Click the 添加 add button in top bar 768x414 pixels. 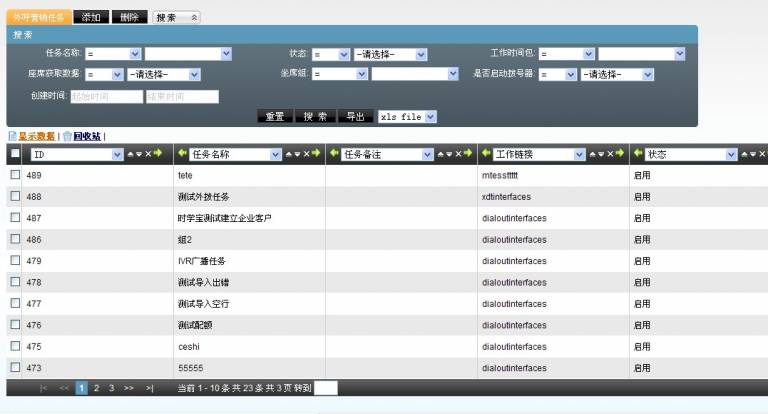coord(91,18)
